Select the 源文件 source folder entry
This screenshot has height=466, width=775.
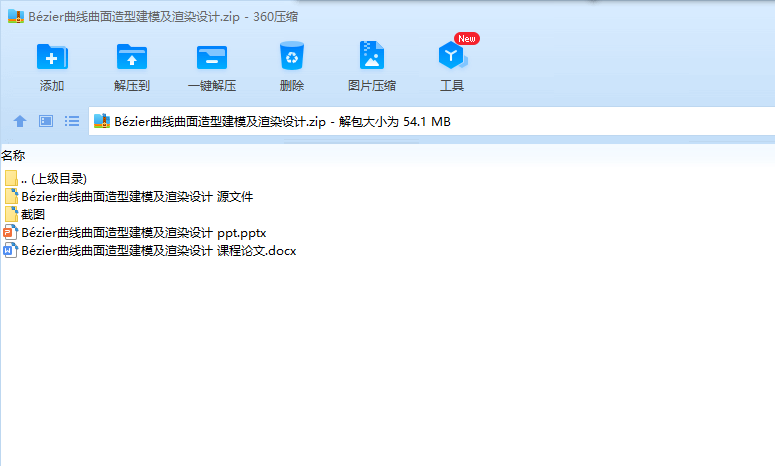129,197
